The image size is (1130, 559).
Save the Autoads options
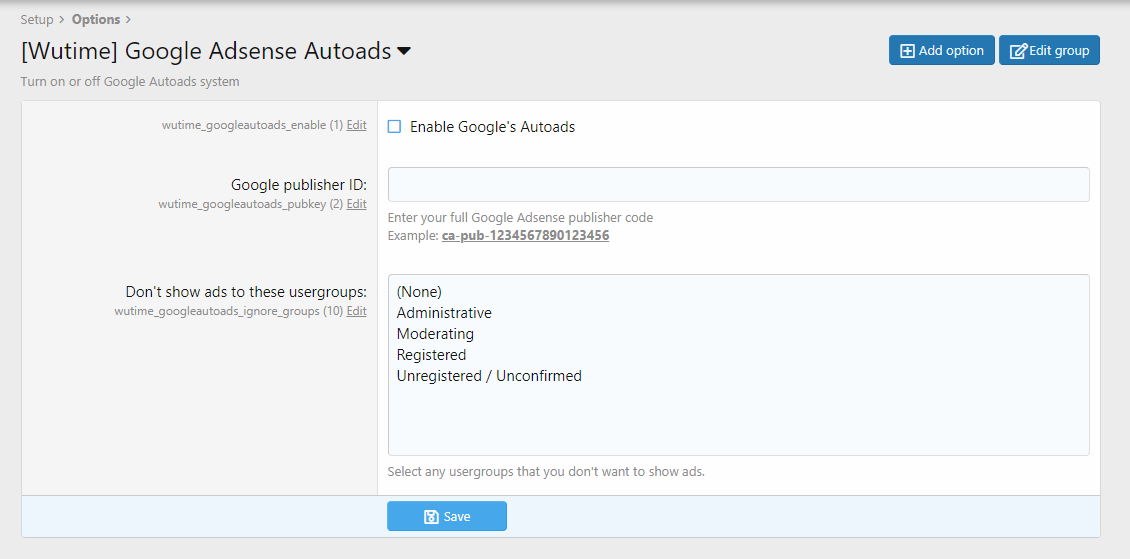pos(447,516)
